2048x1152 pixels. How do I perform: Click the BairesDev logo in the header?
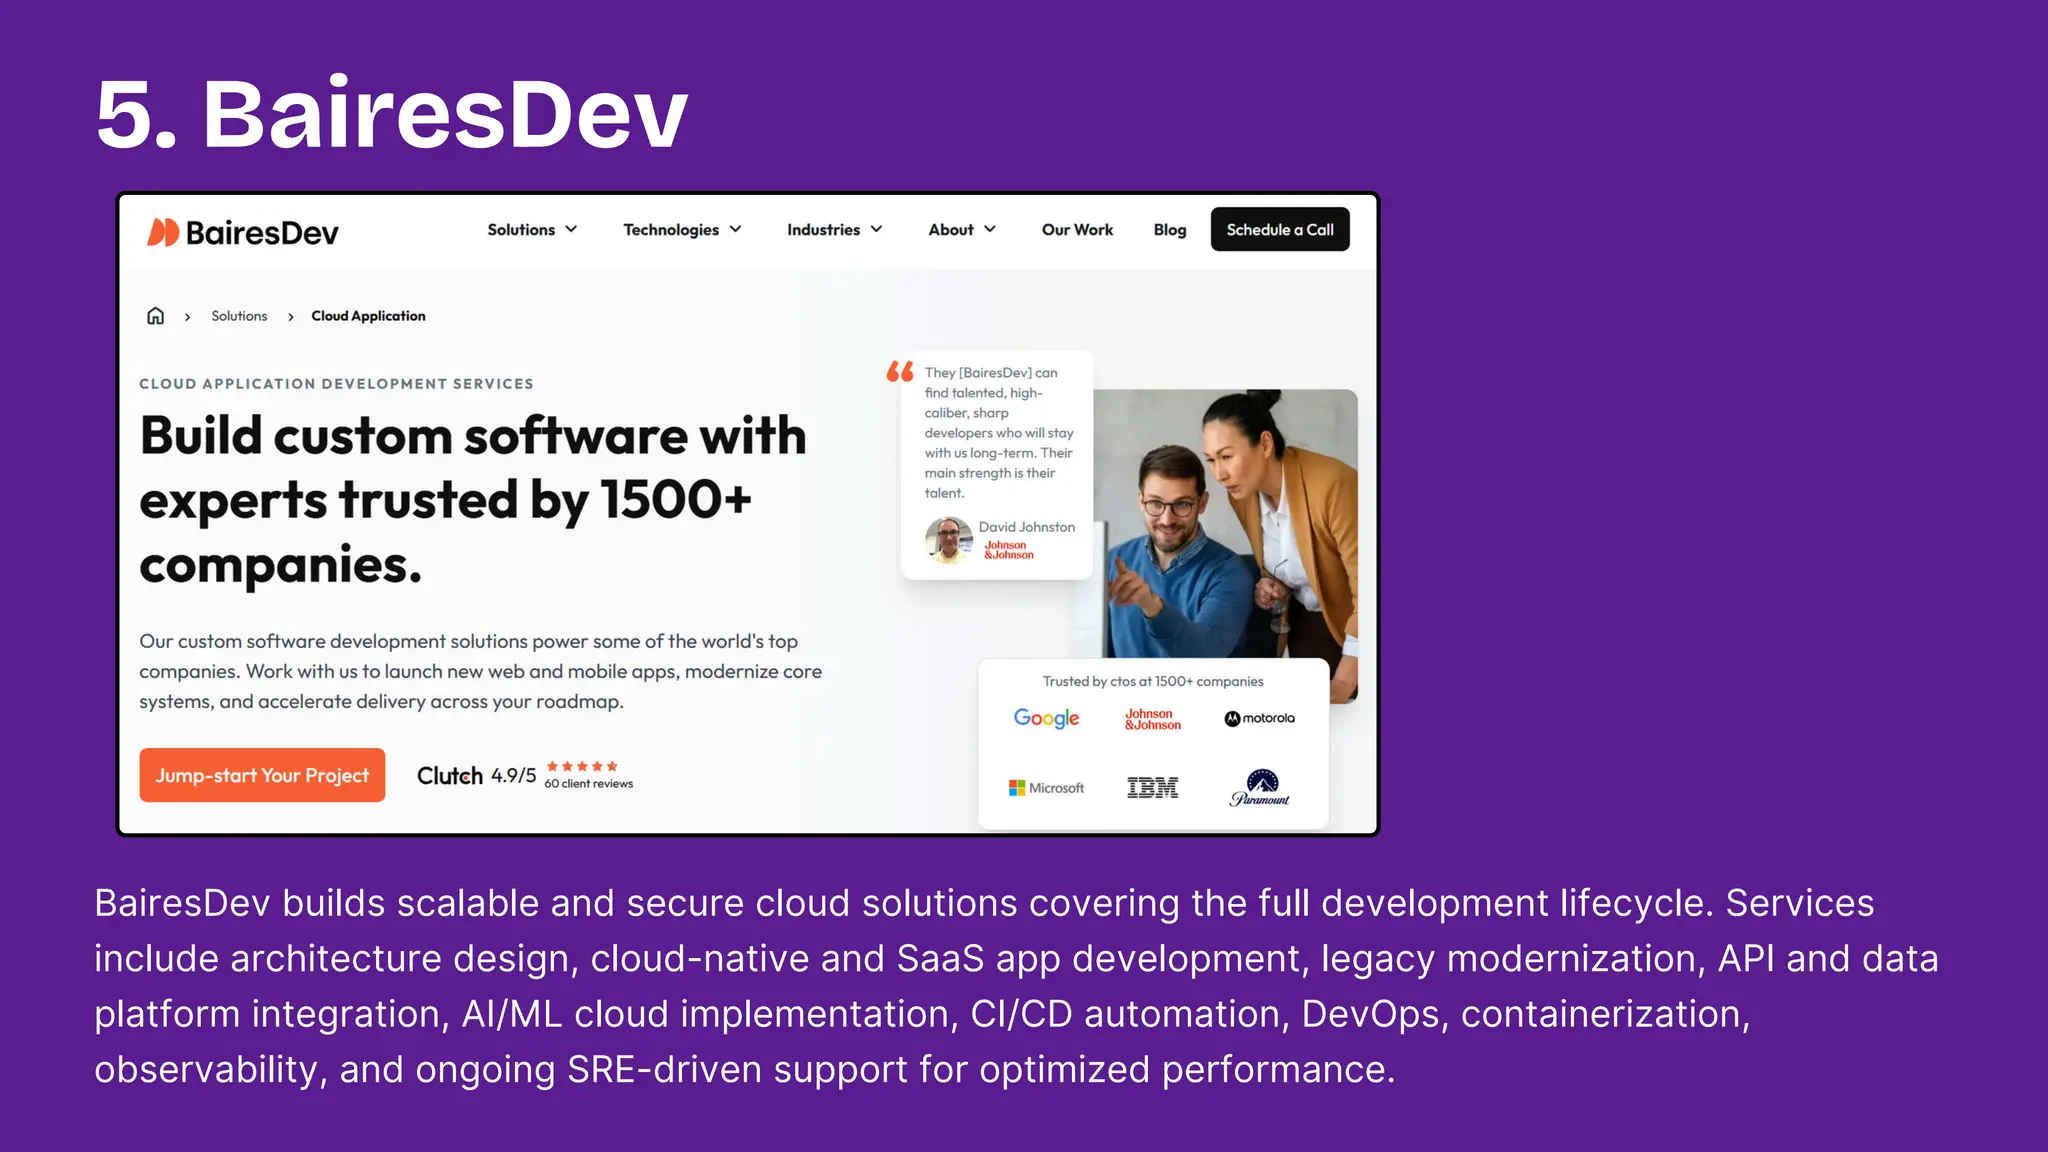(x=243, y=232)
